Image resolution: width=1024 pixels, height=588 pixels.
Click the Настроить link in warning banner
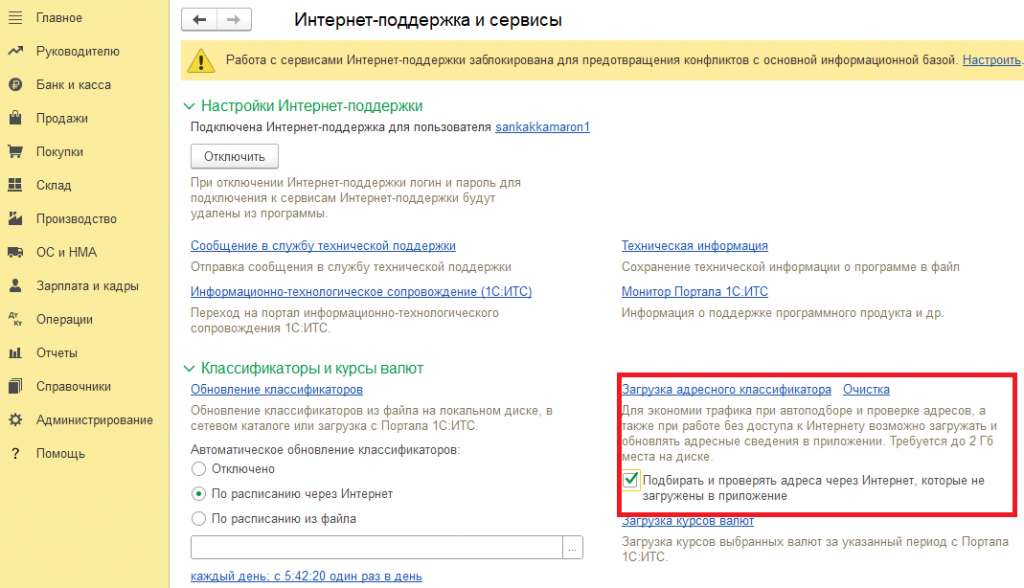point(991,60)
